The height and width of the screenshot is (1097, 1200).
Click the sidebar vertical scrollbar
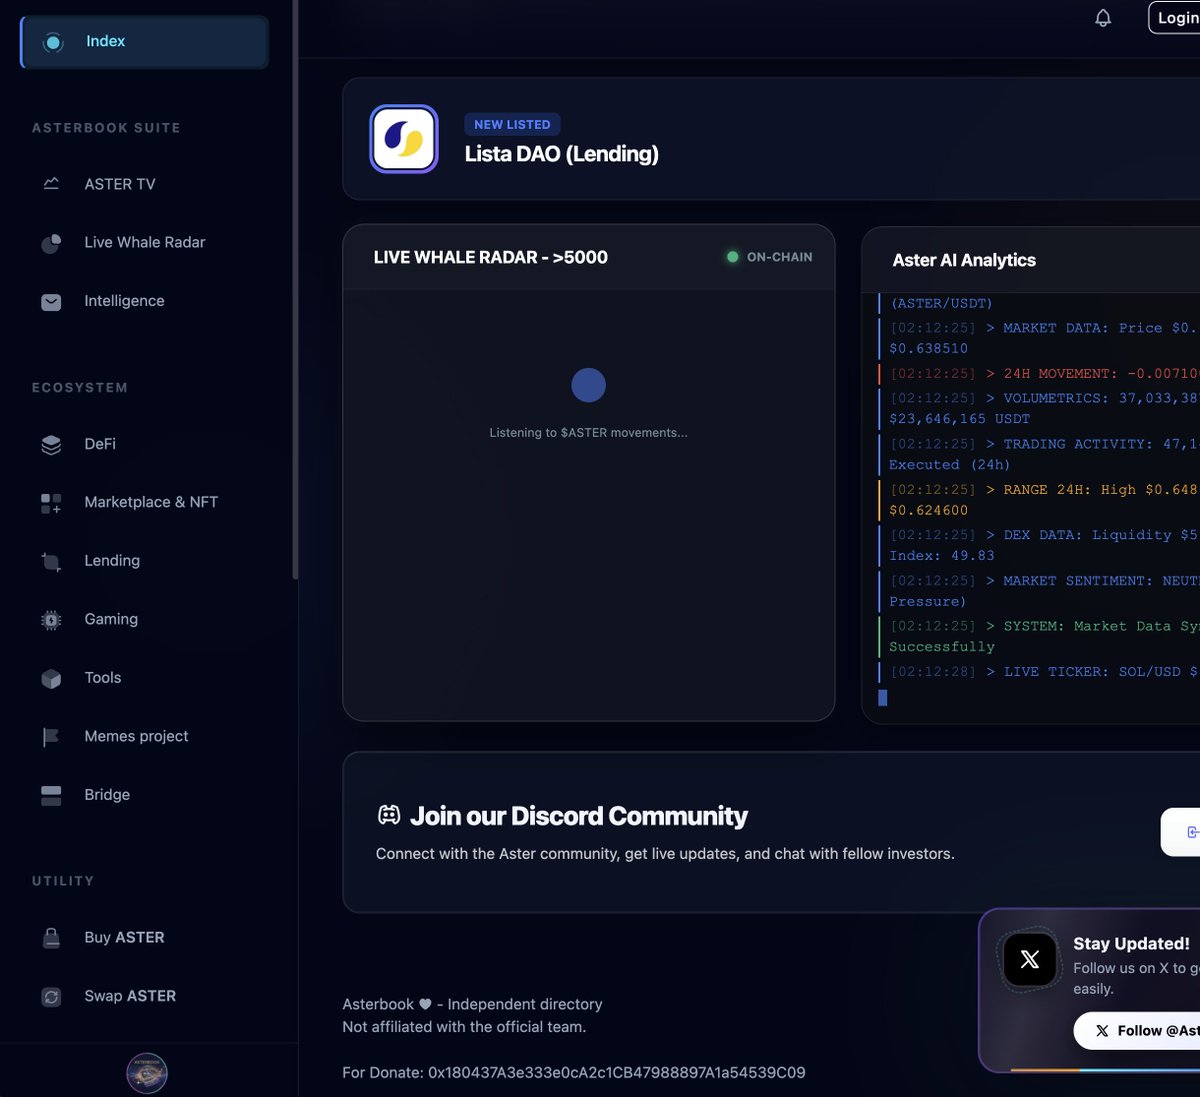point(295,290)
